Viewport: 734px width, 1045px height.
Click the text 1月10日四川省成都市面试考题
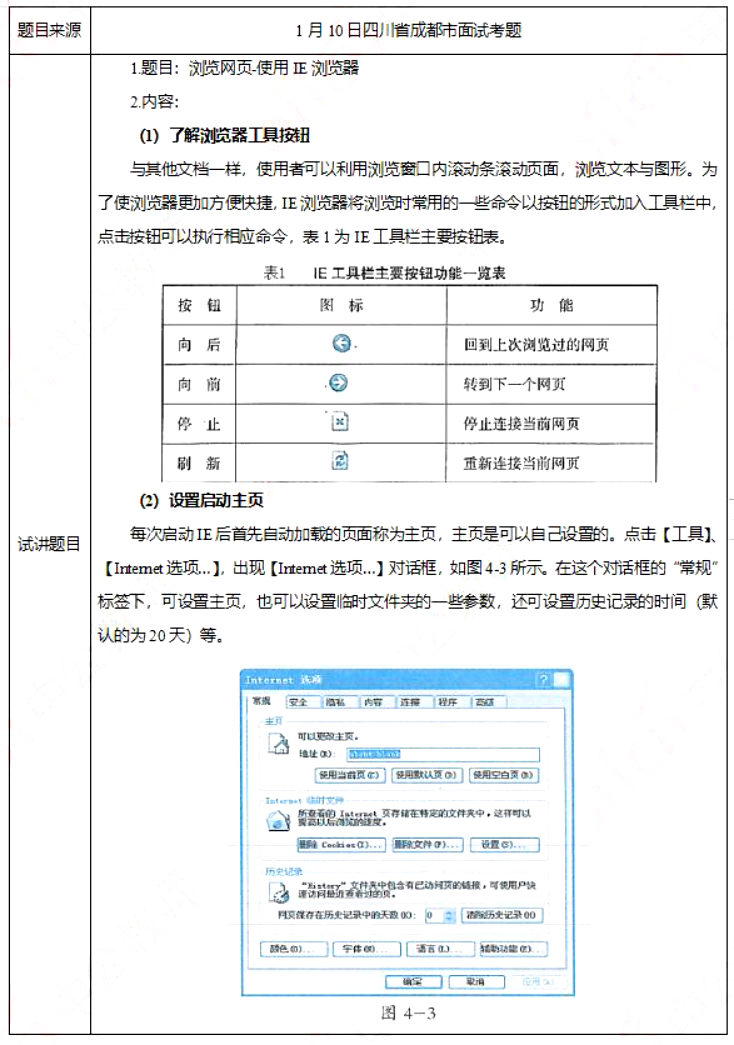tap(408, 30)
